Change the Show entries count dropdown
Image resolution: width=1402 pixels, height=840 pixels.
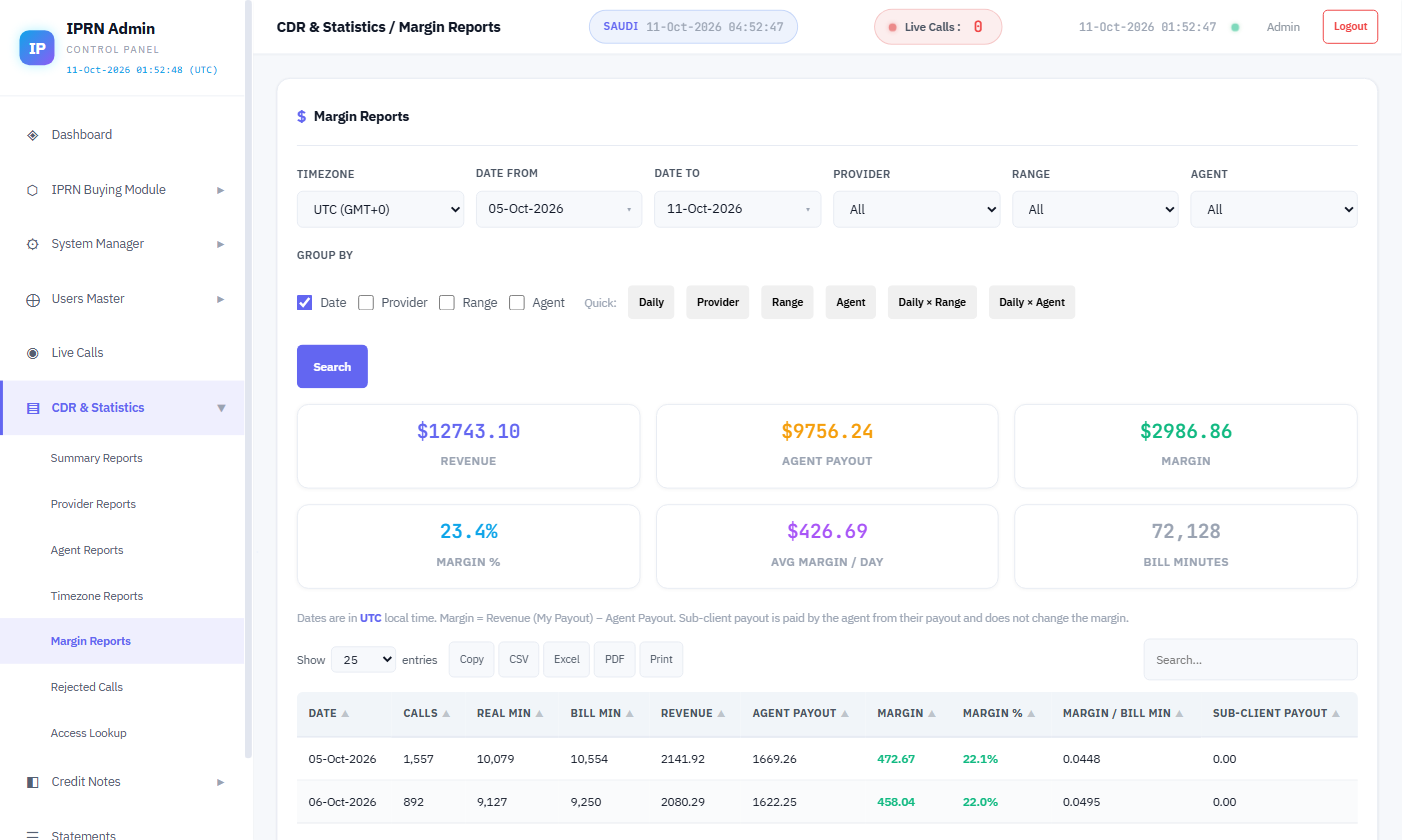click(363, 659)
